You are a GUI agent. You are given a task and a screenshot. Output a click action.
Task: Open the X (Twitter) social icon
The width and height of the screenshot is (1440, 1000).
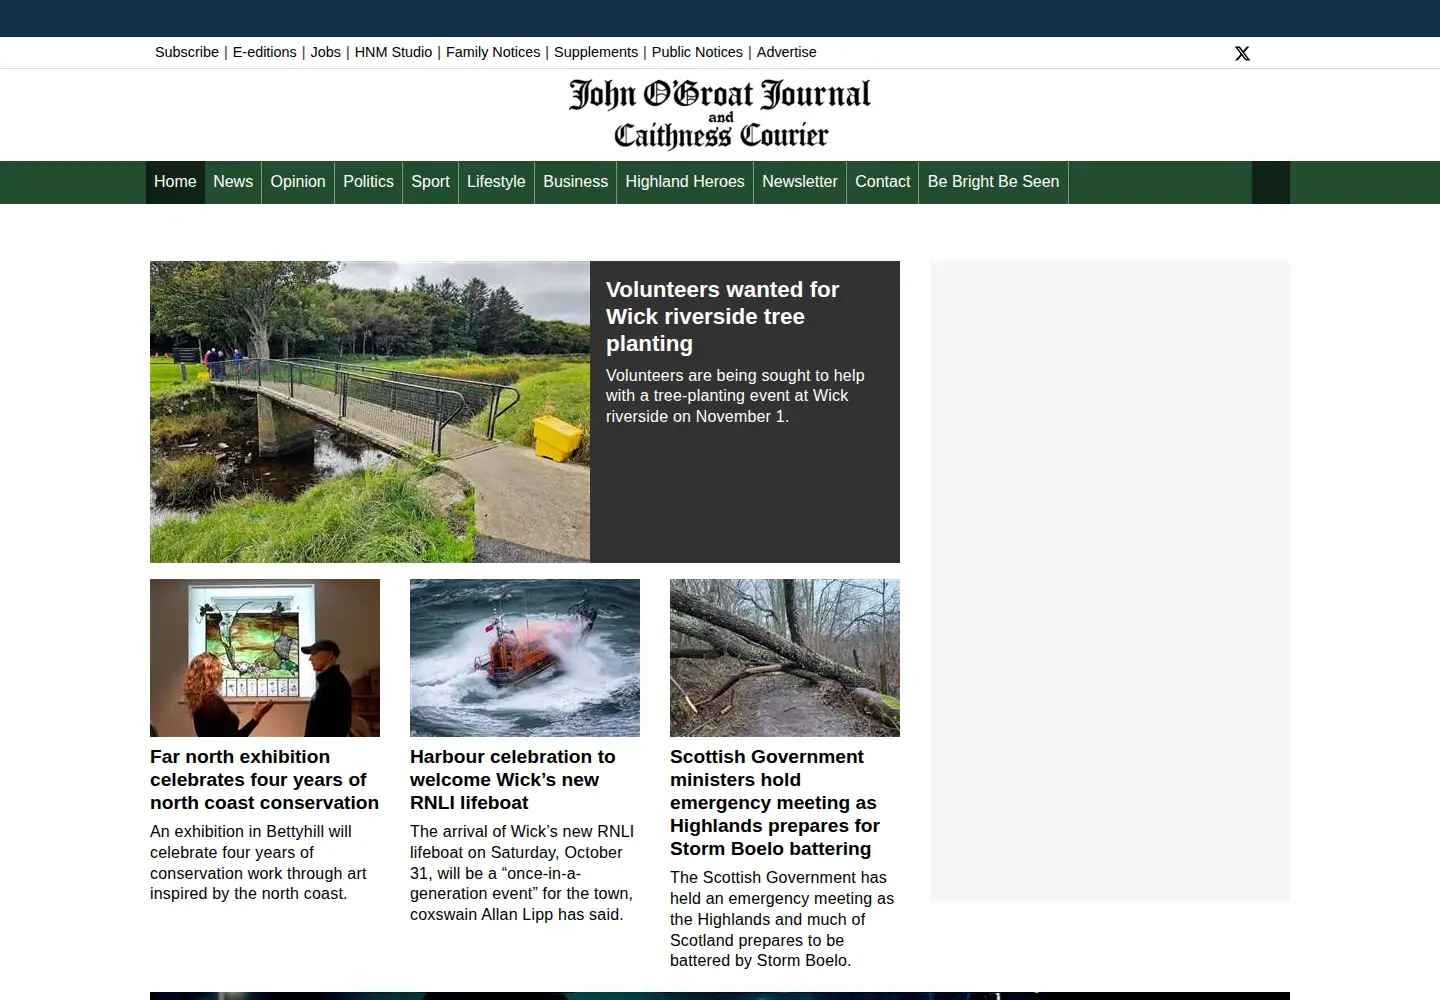tap(1242, 53)
